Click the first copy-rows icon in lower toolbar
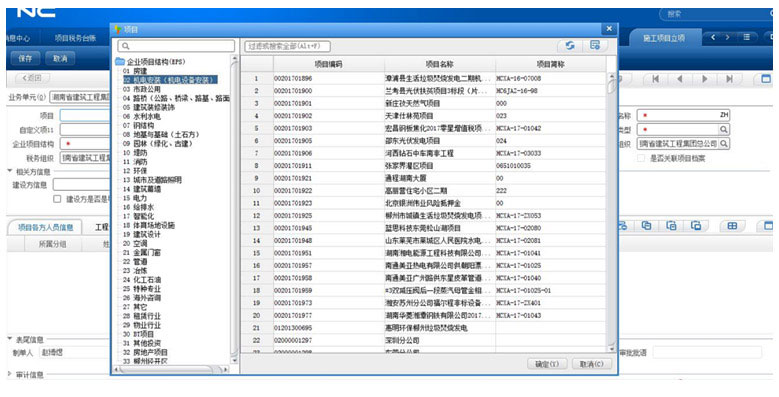Viewport: 779px width, 397px height. point(646,226)
